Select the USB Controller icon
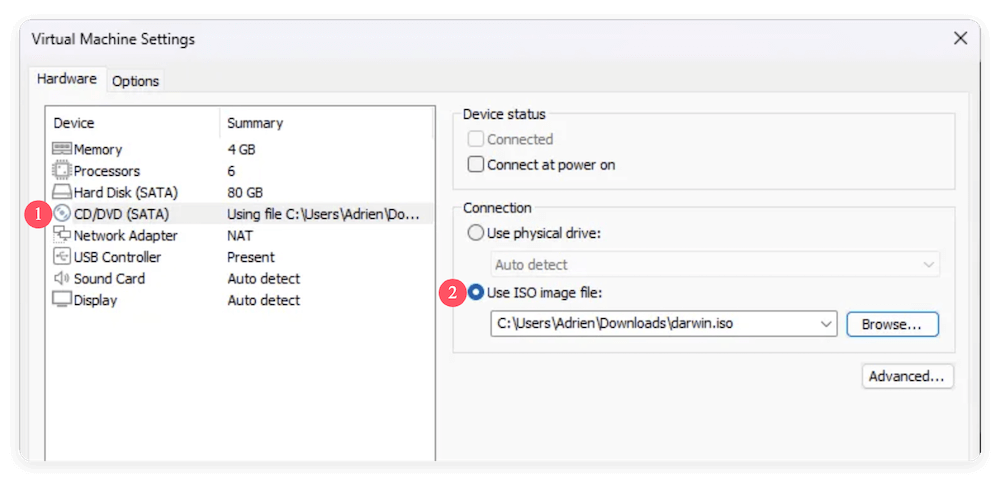1000x480 pixels. [62, 257]
